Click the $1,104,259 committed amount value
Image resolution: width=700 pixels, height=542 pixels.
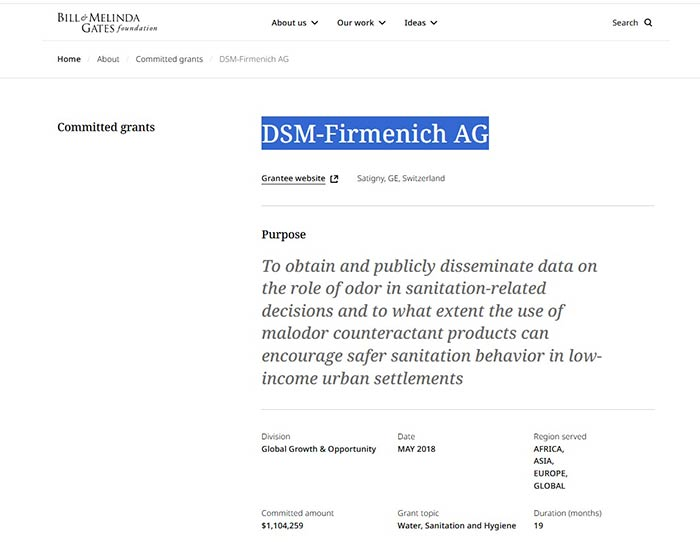[282, 526]
